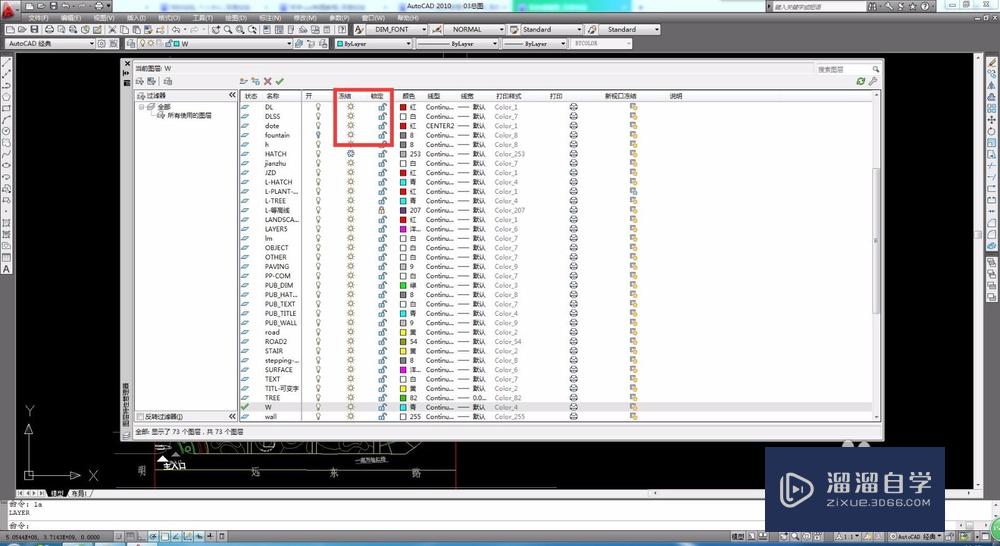Click the Zoom realtime magnifier toolbar icon
This screenshot has width=1000, height=546.
(x=228, y=29)
